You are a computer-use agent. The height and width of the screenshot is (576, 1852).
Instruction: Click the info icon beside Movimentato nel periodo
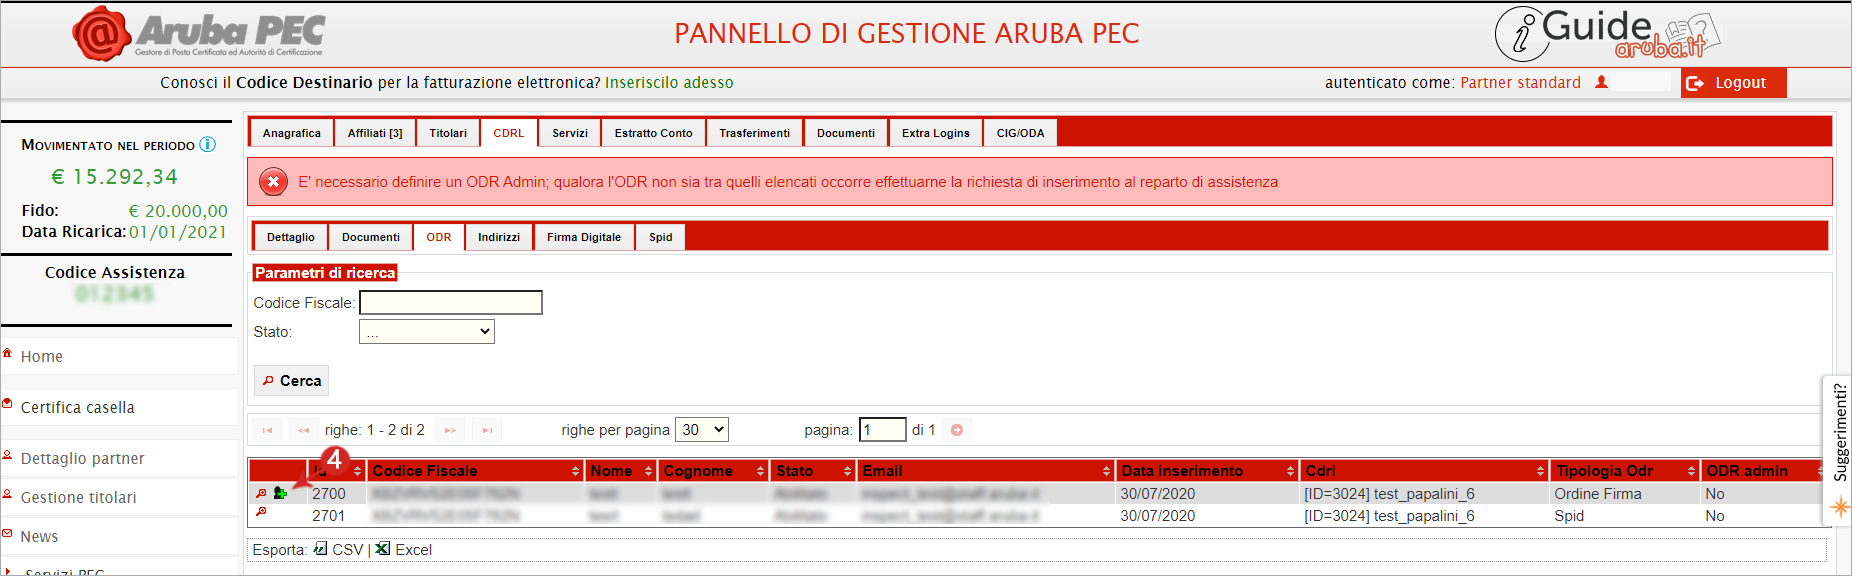pos(207,144)
